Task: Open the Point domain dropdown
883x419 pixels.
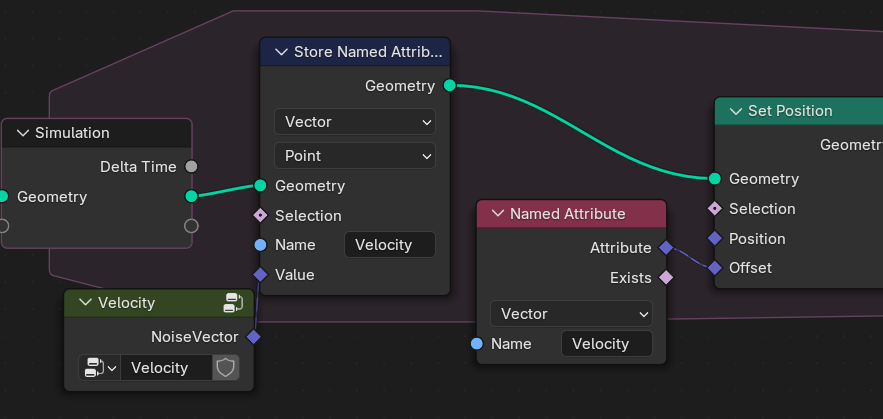Action: (355, 155)
